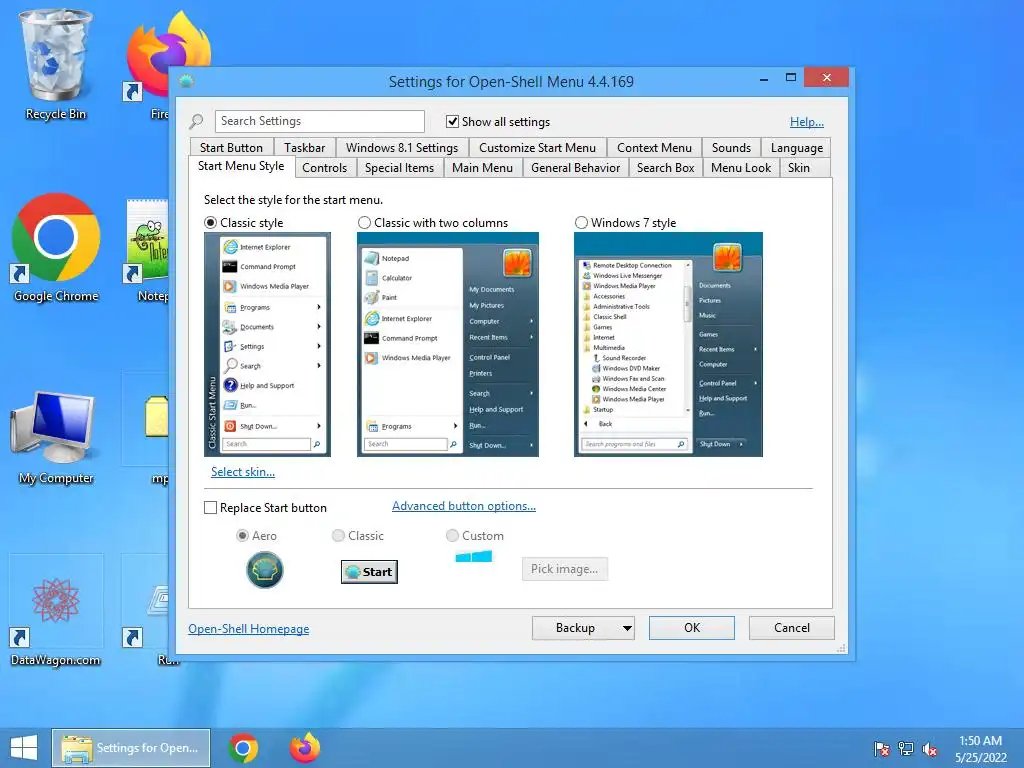Image resolution: width=1024 pixels, height=768 pixels.
Task: Open the Search Box tab
Action: point(665,168)
